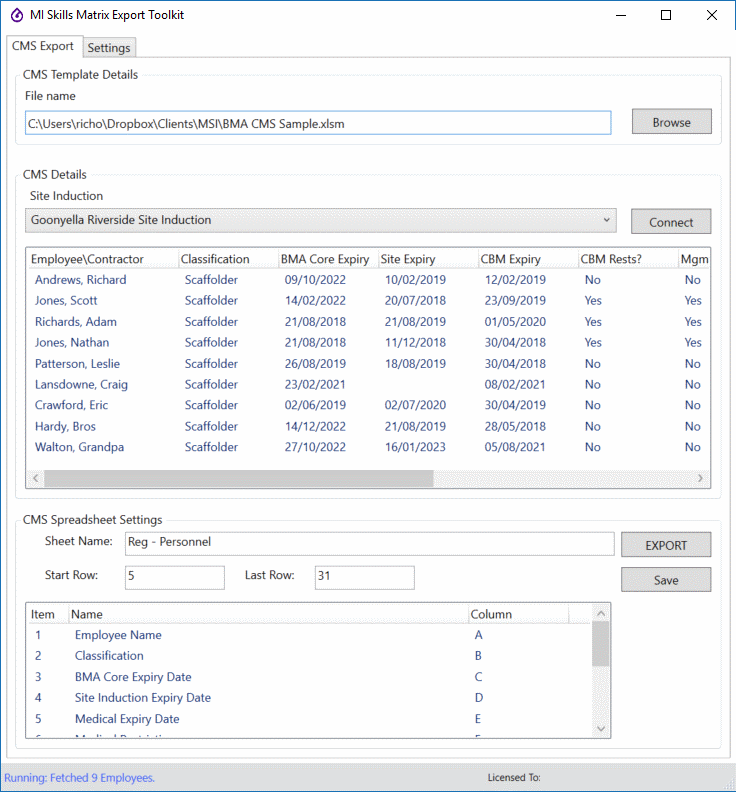Screen dimensions: 736x792
Task: Select the Richards, Adam row
Action: pyautogui.click(x=368, y=322)
